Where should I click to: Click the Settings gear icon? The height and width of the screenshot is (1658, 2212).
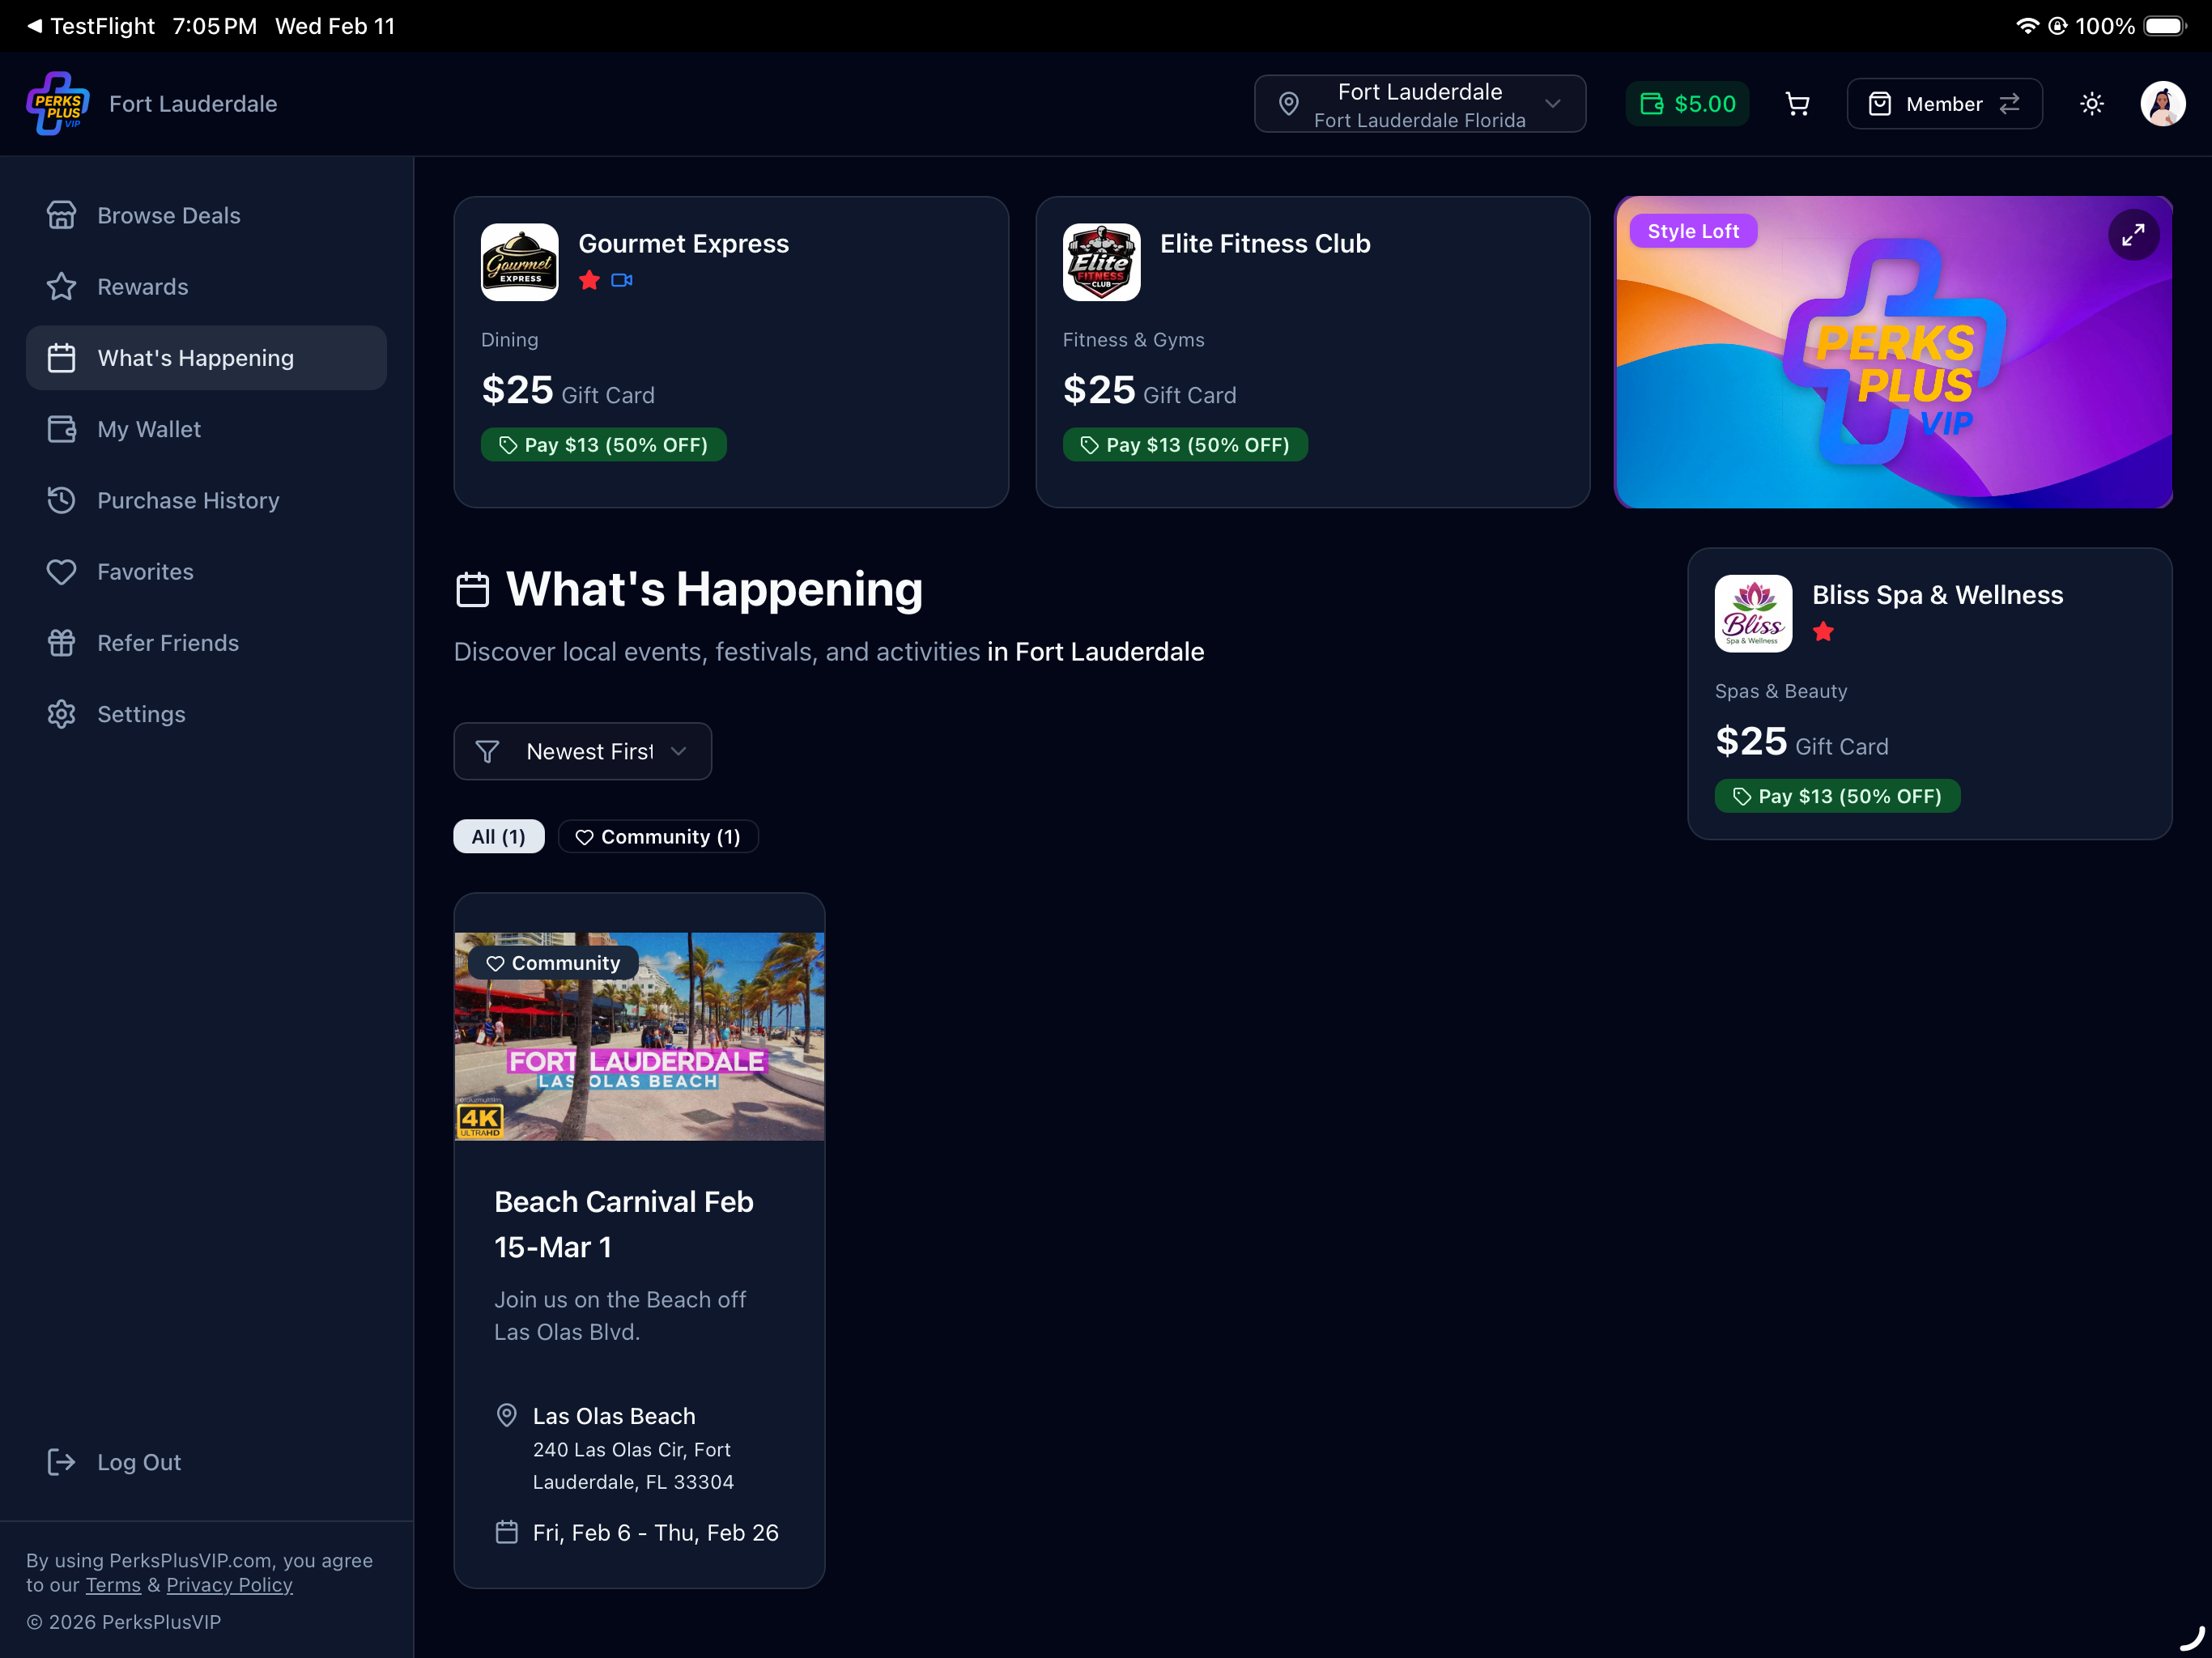pyautogui.click(x=61, y=714)
